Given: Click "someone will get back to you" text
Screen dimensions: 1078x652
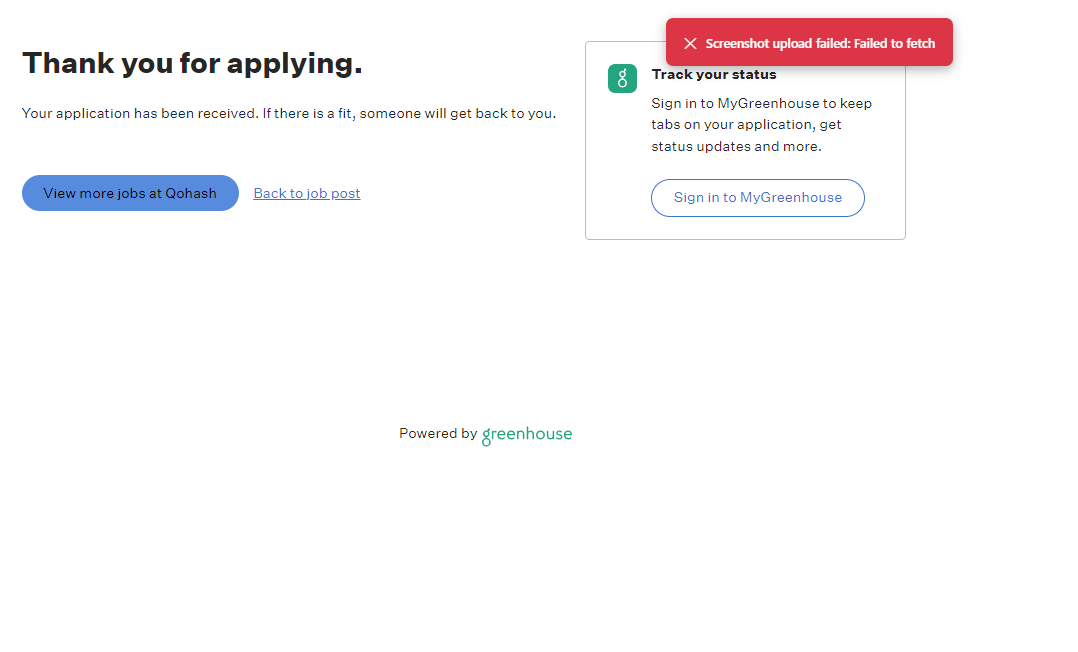Looking at the screenshot, I should (457, 113).
